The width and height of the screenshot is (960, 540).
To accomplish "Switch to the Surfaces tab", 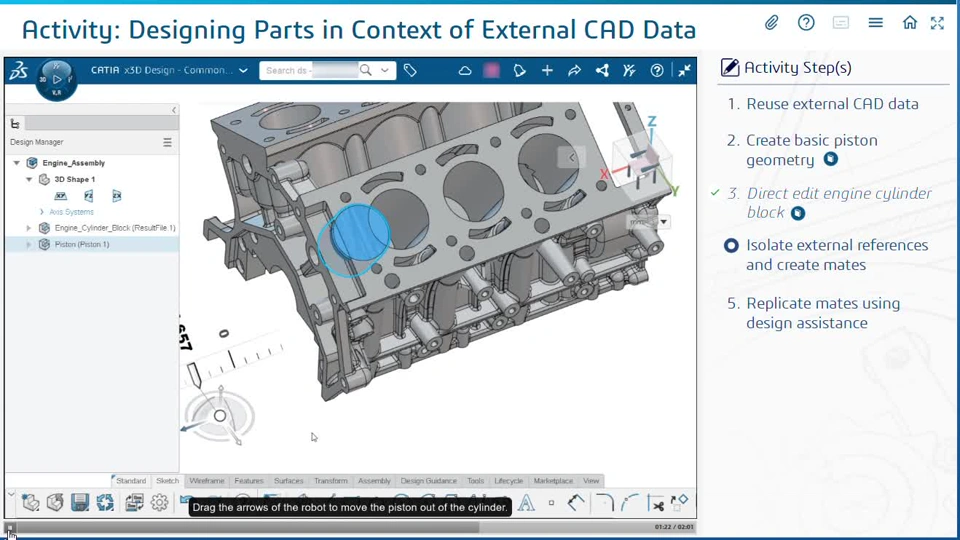I will pos(288,481).
